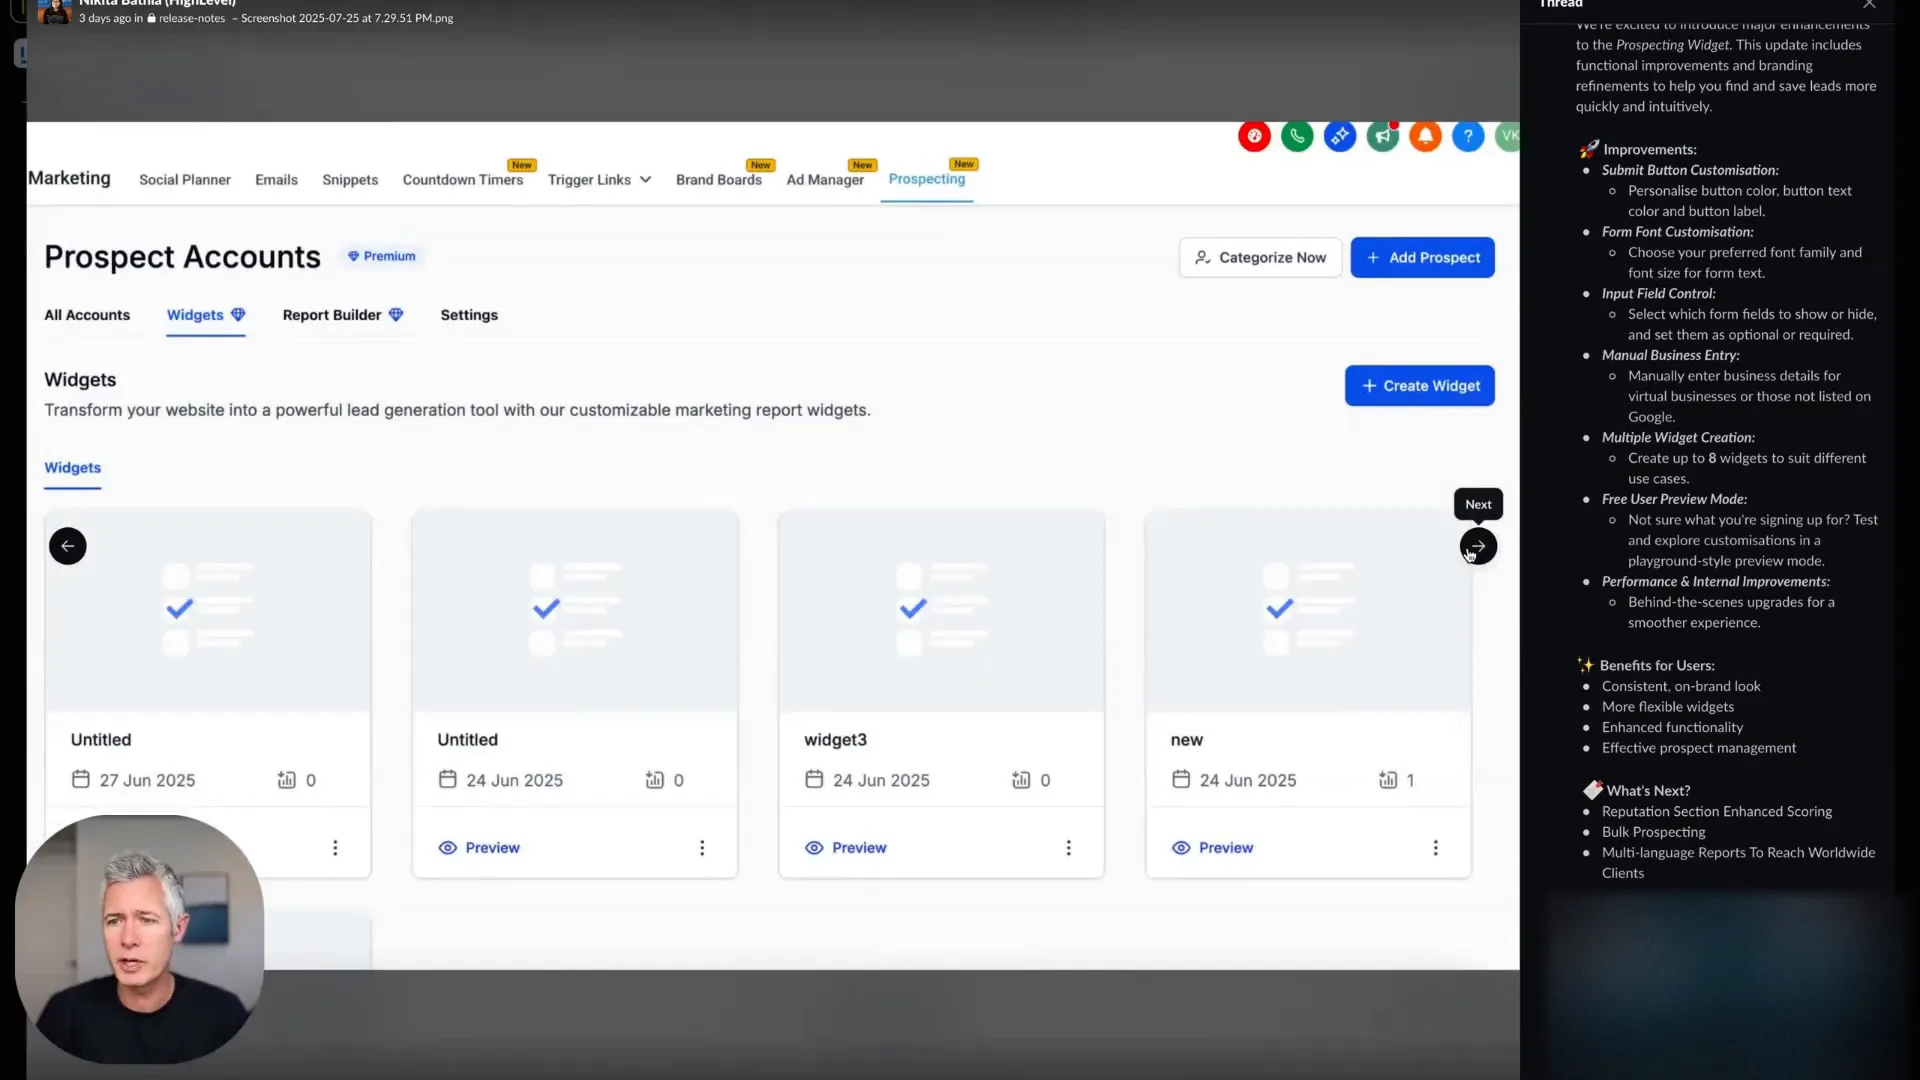Switch to the Report Builder tab

[x=332, y=315]
